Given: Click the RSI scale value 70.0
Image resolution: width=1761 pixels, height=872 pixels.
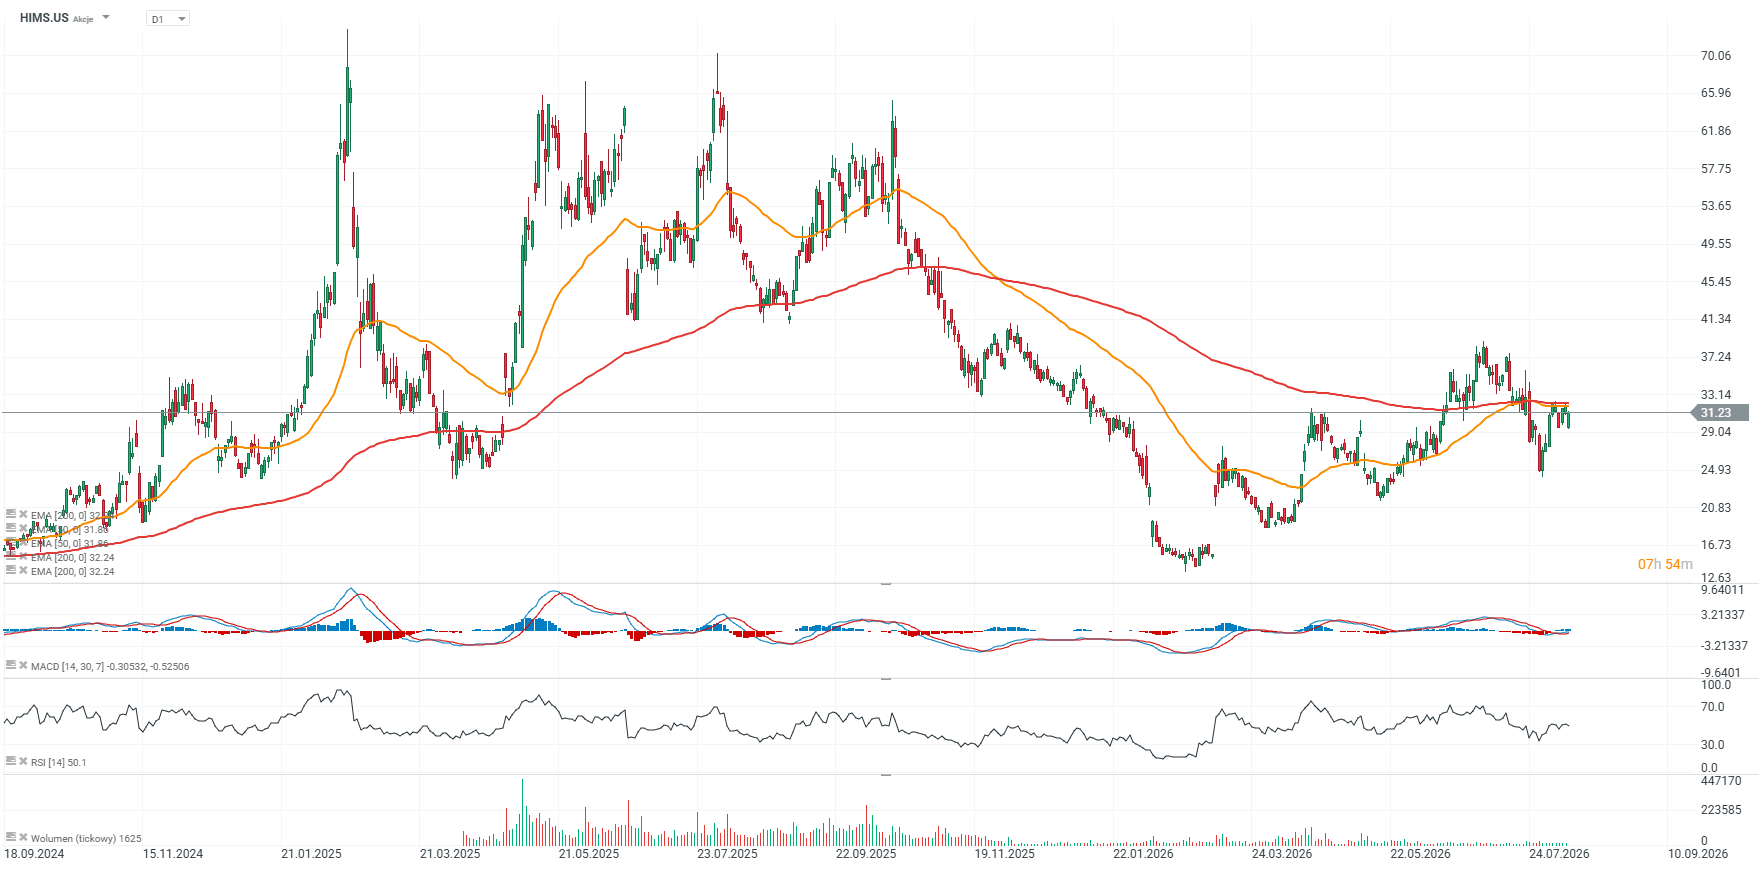Looking at the screenshot, I should (1713, 707).
